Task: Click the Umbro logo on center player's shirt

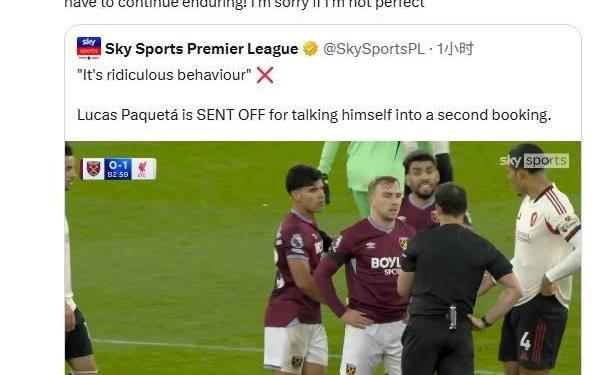Action: coord(370,245)
